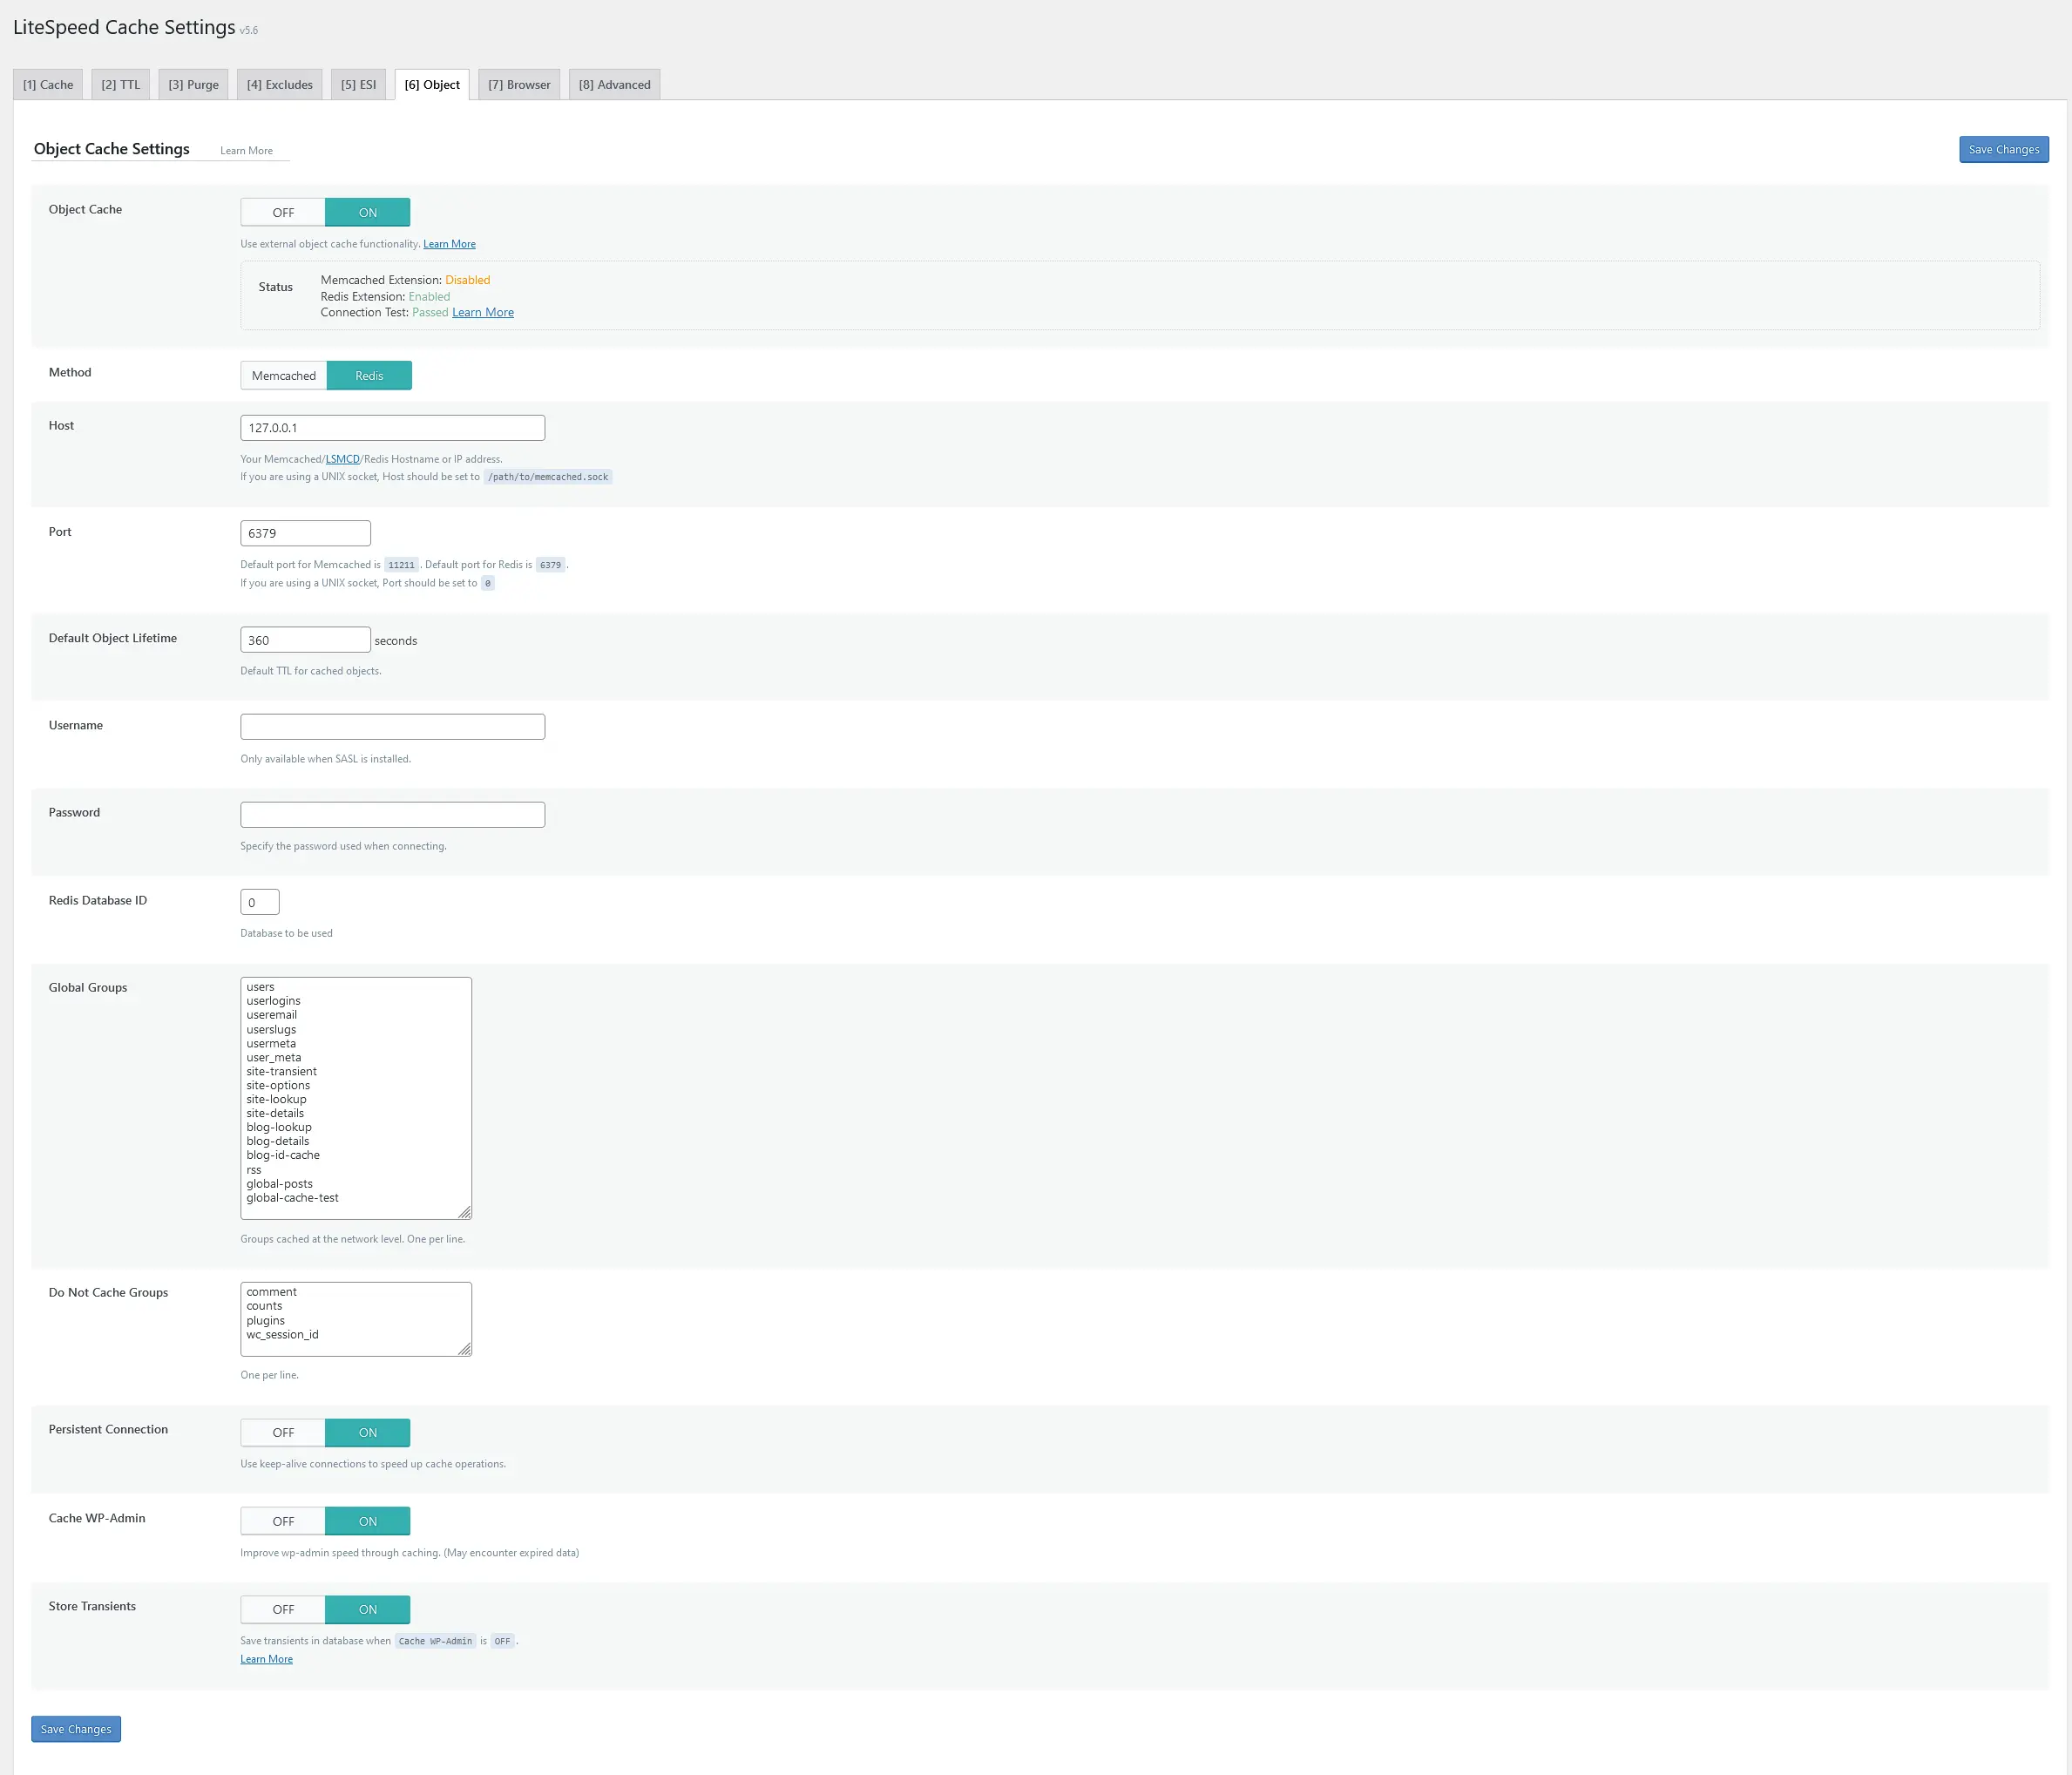Click the 'Disabled' Memcached Extension status
Image resolution: width=2072 pixels, height=1775 pixels.
[x=467, y=280]
